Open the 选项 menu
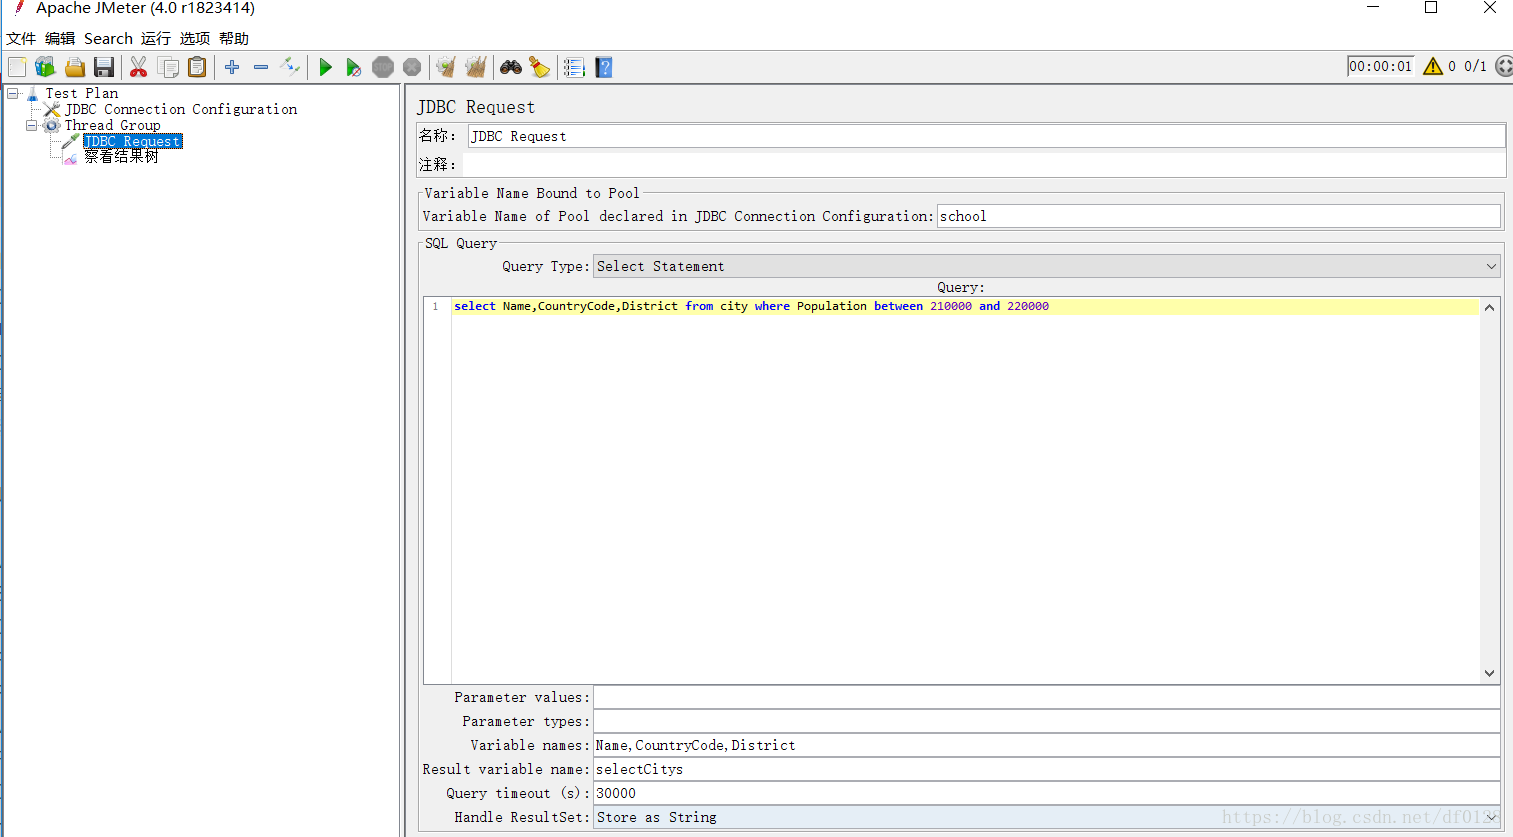Screen dimensions: 1513x837 point(195,38)
